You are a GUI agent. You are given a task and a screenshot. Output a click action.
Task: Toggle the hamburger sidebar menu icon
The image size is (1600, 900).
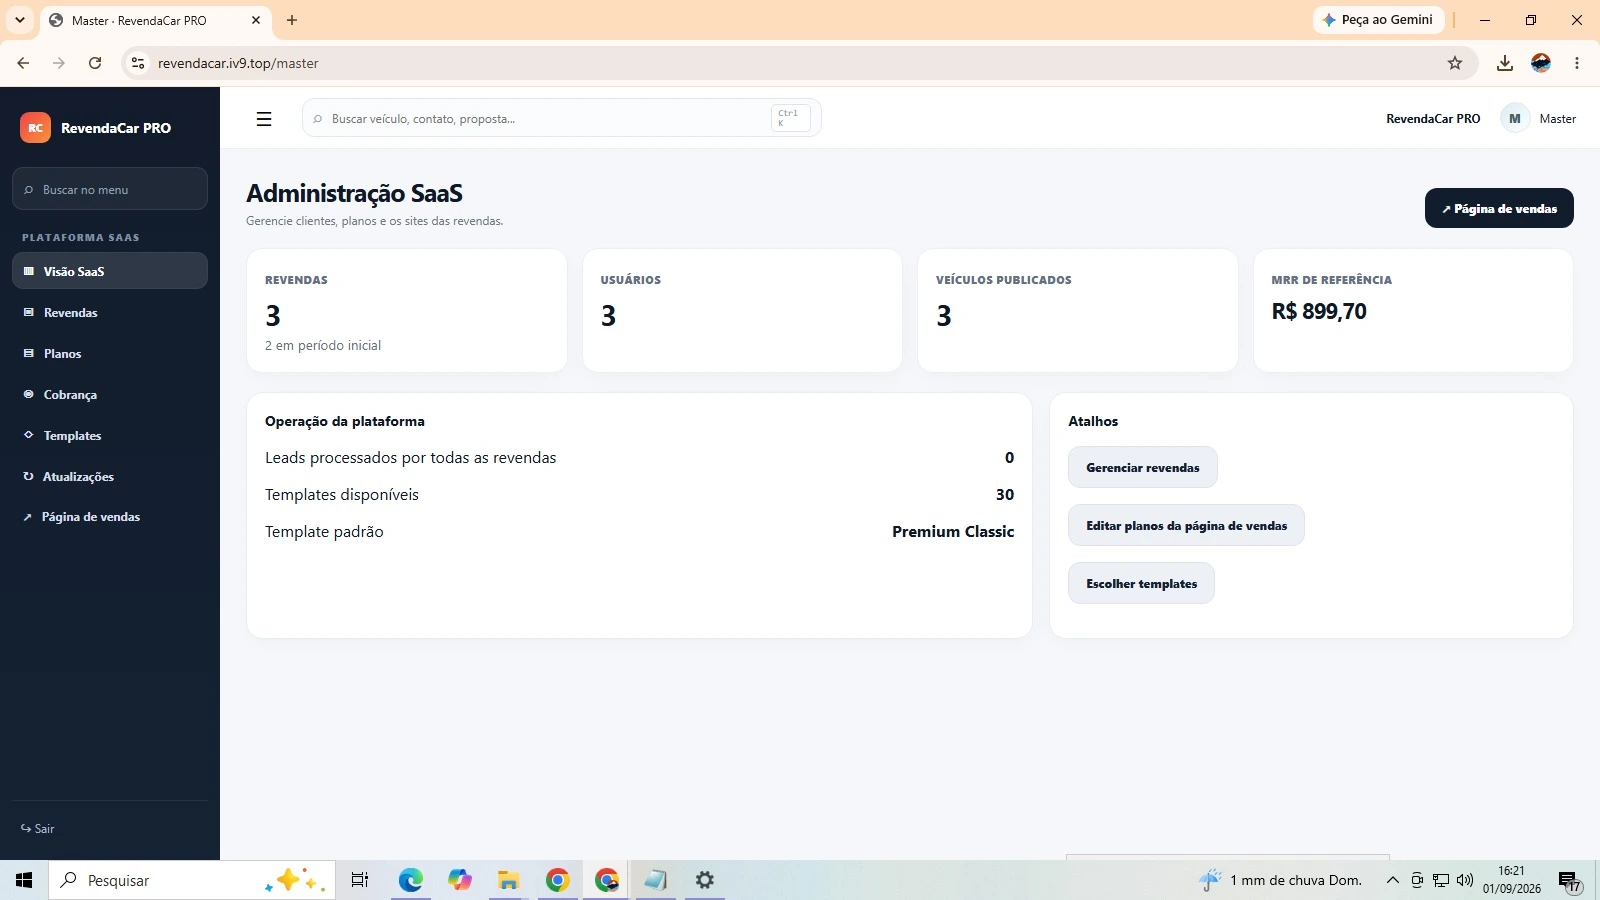click(x=264, y=119)
